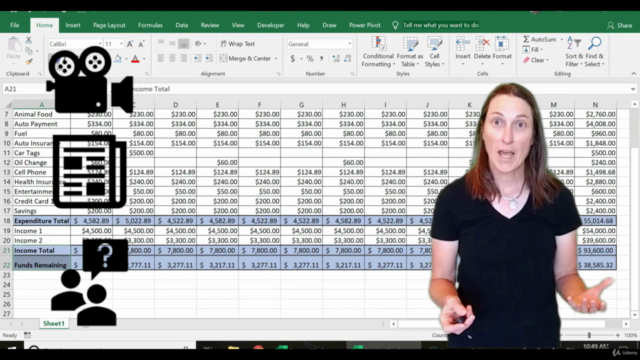Align text left in Alignment group
This screenshot has width=640, height=360.
pos(161,59)
